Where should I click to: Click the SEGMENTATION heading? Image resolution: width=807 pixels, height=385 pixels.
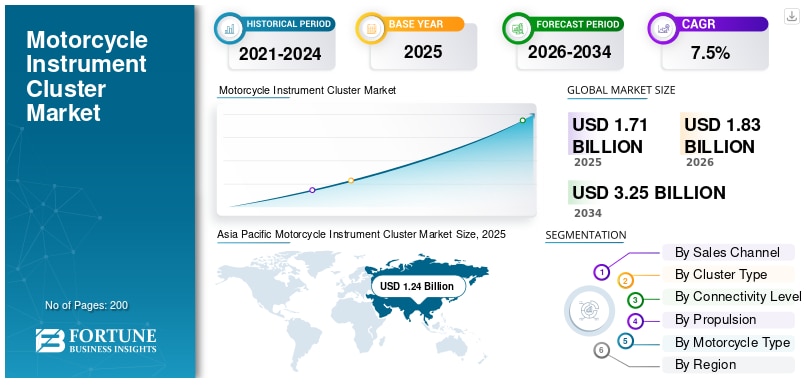(x=586, y=235)
